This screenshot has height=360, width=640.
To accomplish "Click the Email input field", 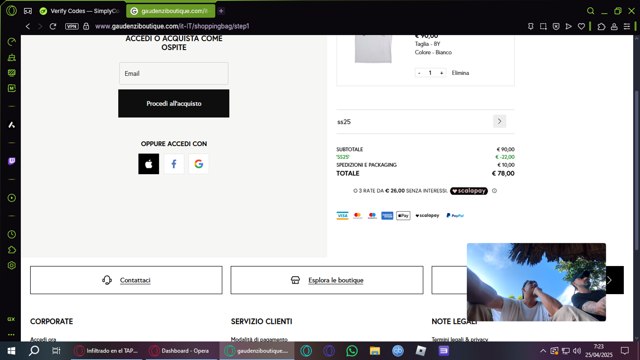I will (x=173, y=73).
